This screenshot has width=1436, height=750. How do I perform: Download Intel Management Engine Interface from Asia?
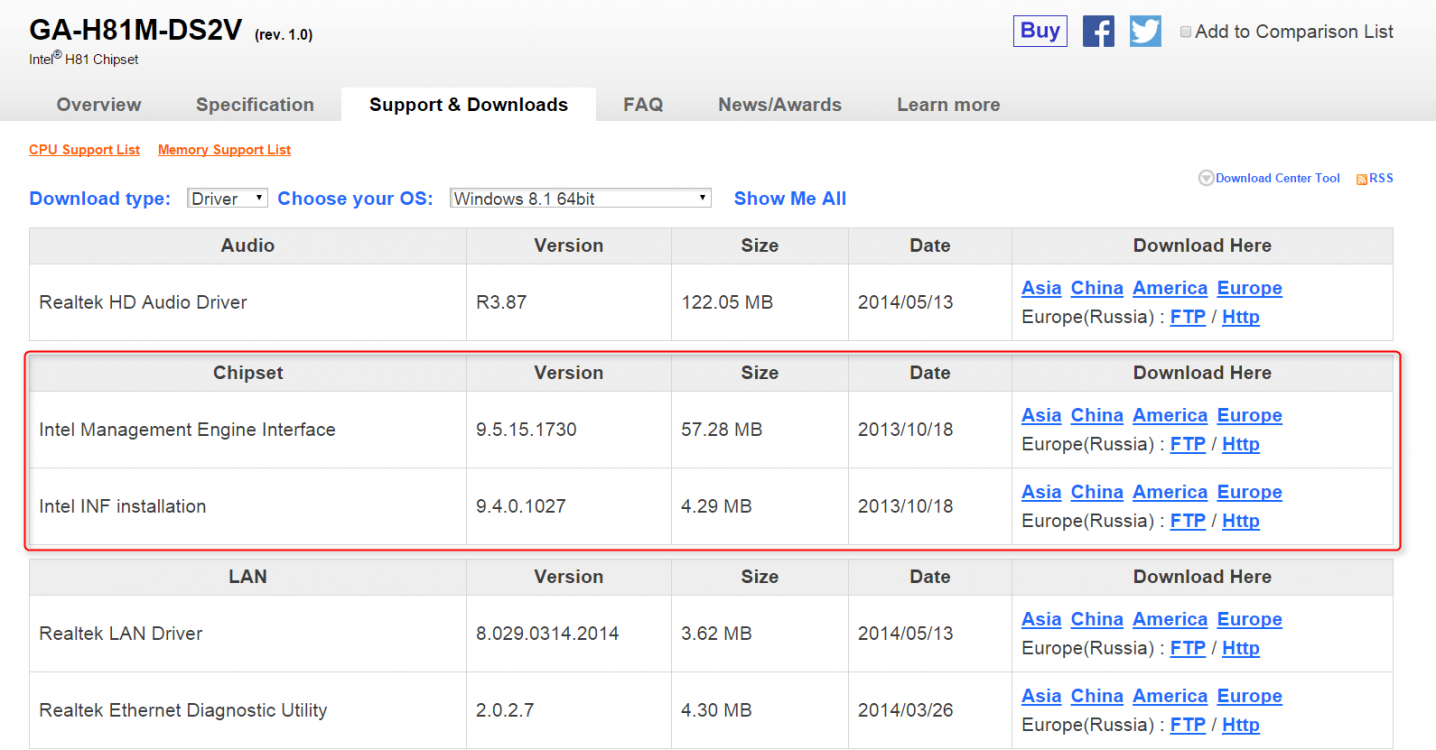(1041, 415)
